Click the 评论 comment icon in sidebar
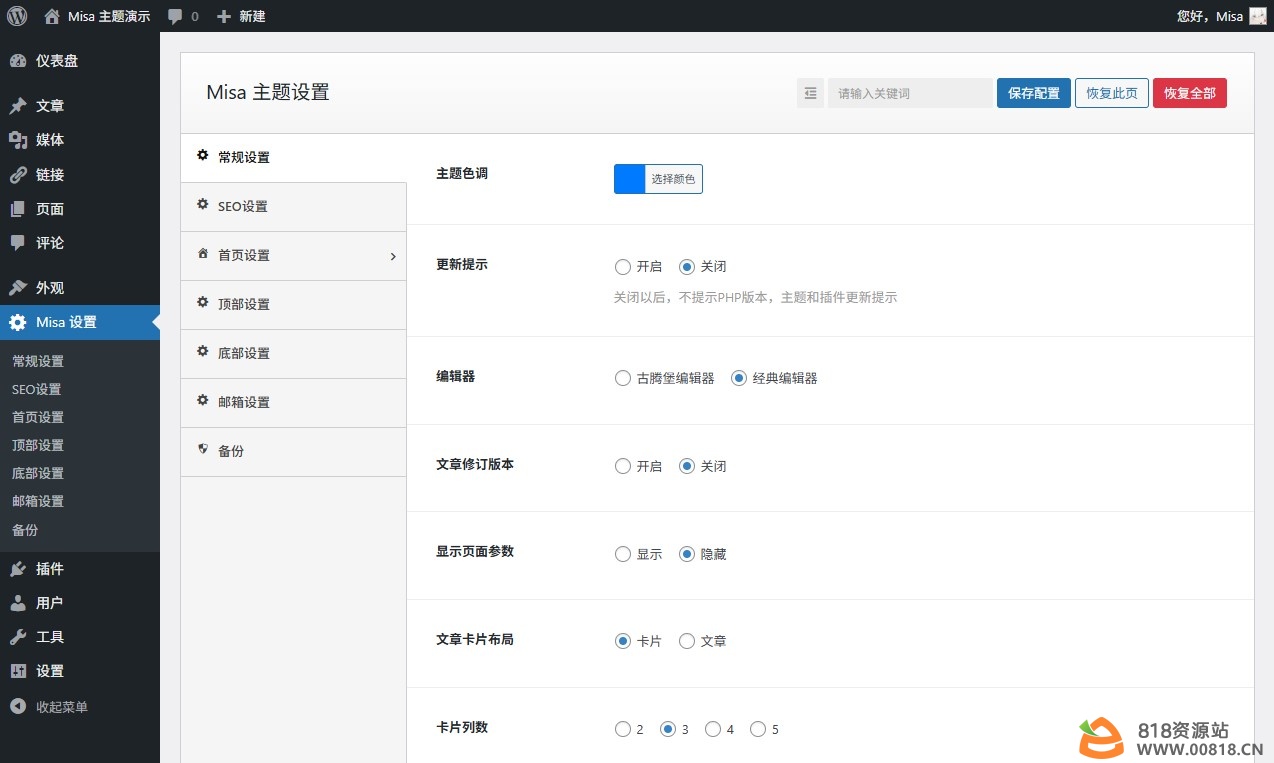Viewport: 1274px width, 763px height. (18, 243)
